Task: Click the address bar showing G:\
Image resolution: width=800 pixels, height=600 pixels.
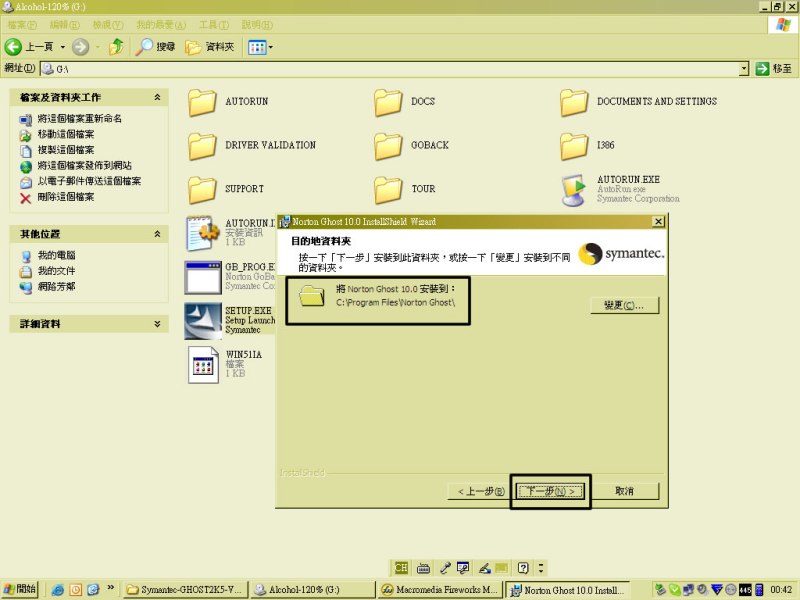Action: click(x=390, y=68)
